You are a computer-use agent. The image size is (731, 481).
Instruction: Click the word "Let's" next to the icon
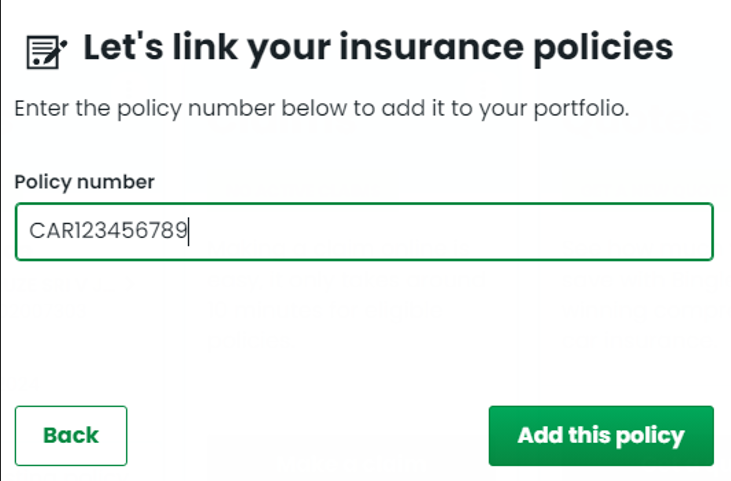[x=123, y=47]
